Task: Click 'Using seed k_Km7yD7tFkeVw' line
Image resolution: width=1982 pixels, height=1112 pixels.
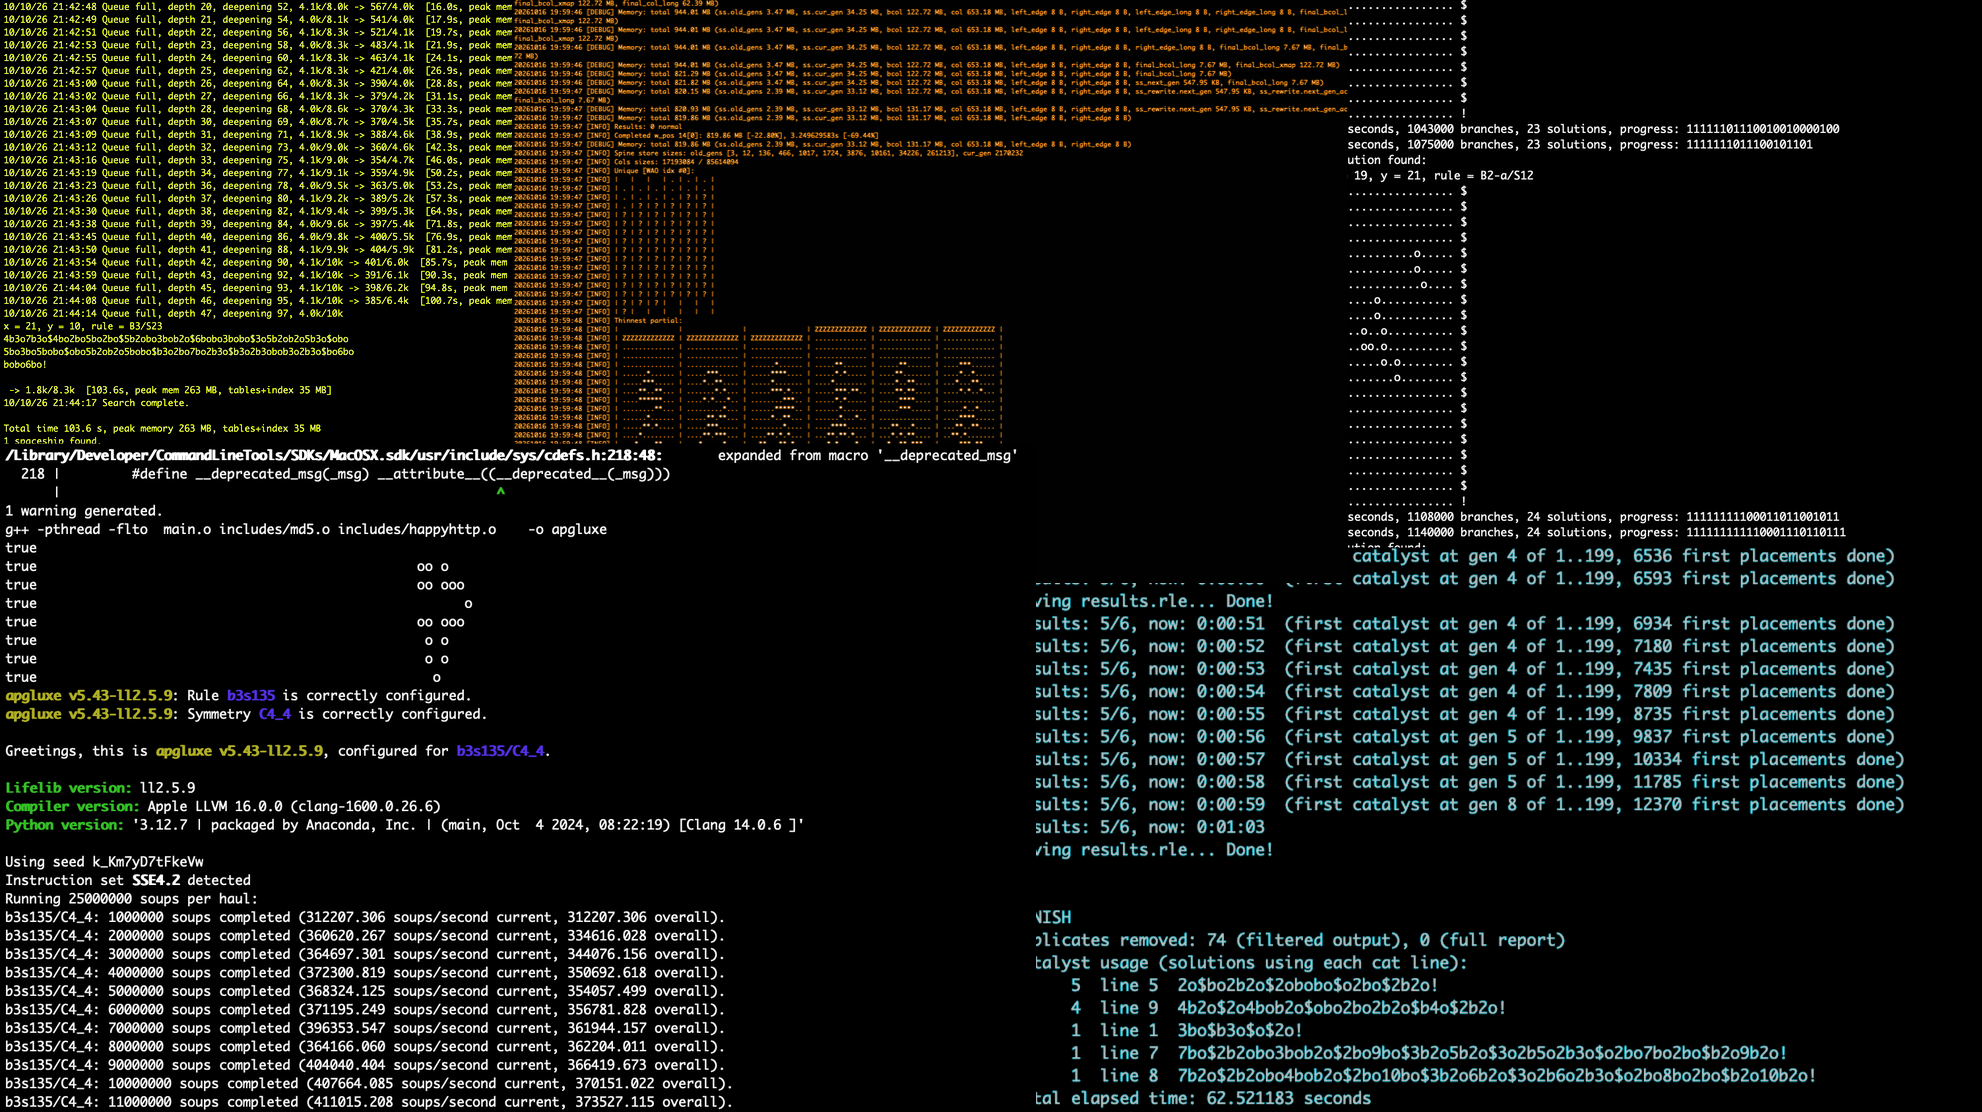Action: [104, 862]
